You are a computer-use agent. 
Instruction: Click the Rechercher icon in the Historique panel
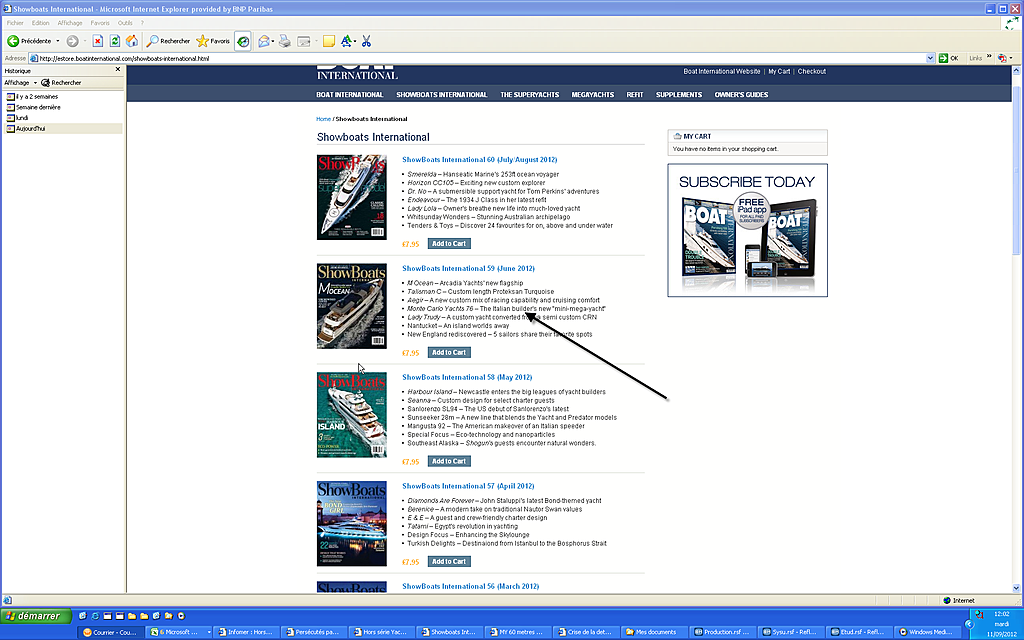tap(61, 83)
